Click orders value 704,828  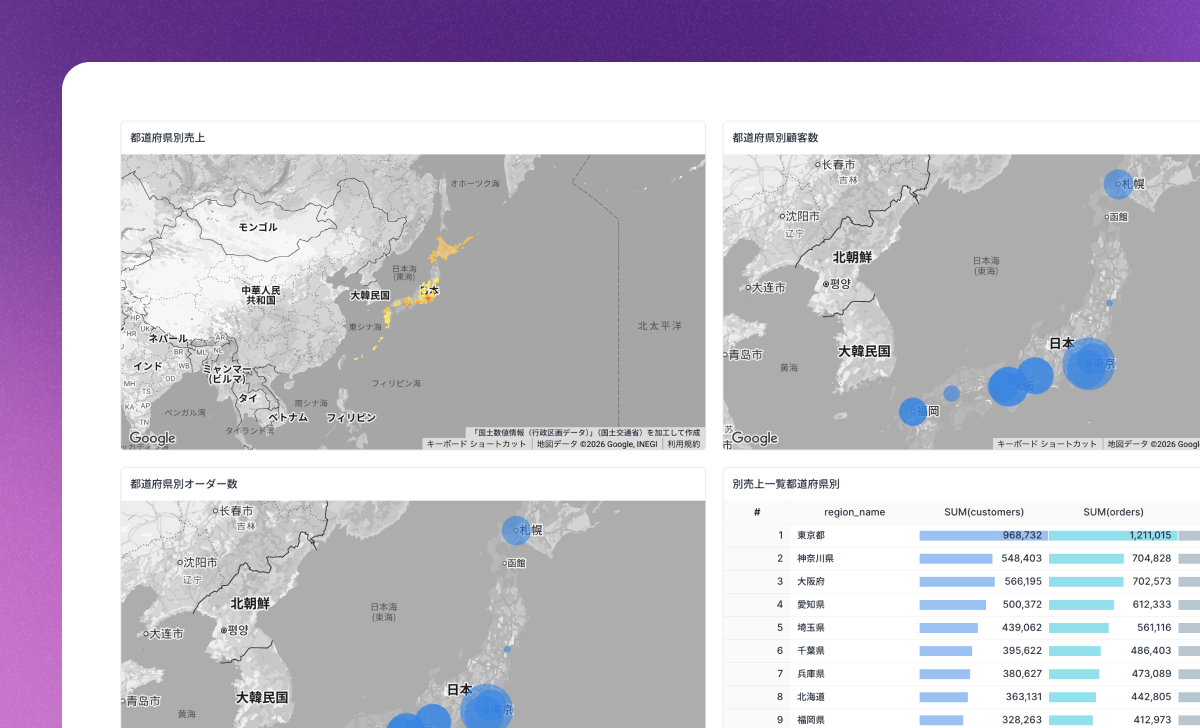(1151, 558)
